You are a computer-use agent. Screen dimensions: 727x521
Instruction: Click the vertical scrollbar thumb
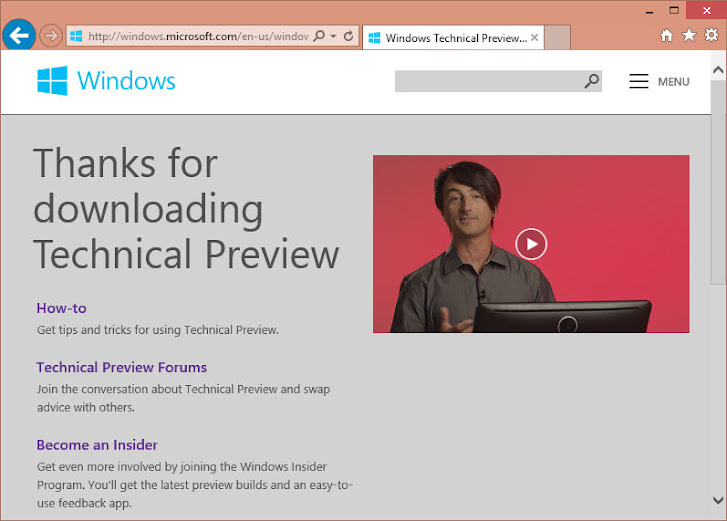pyautogui.click(x=718, y=181)
